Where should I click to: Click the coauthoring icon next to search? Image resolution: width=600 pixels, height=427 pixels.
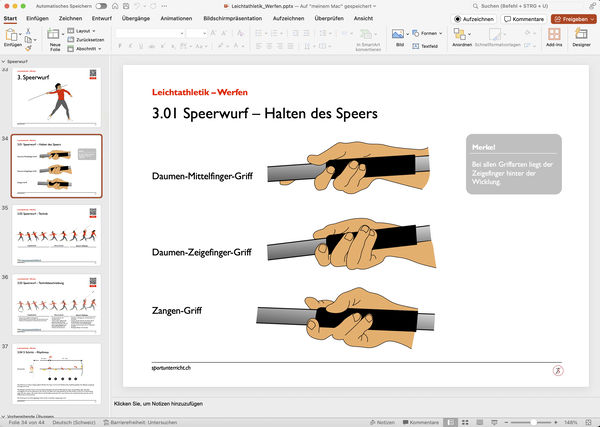click(x=592, y=6)
